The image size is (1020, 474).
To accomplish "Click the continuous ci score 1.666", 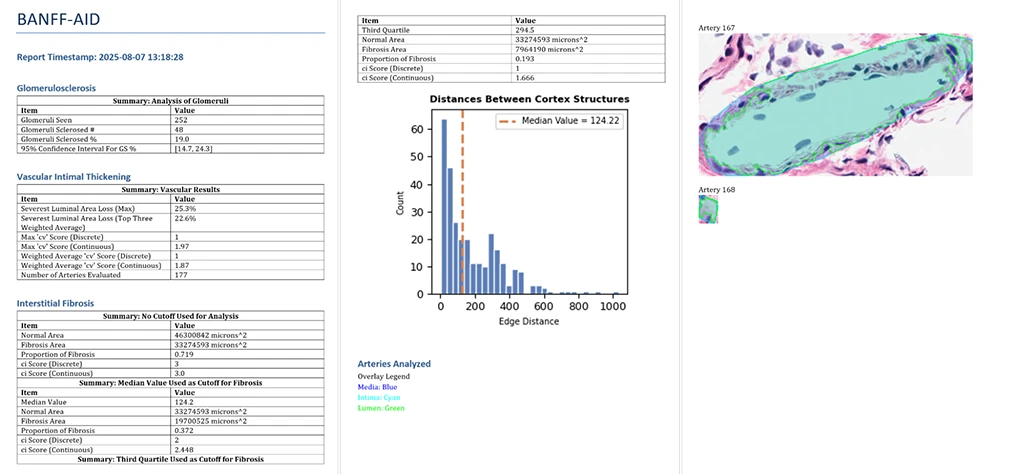I will point(524,77).
